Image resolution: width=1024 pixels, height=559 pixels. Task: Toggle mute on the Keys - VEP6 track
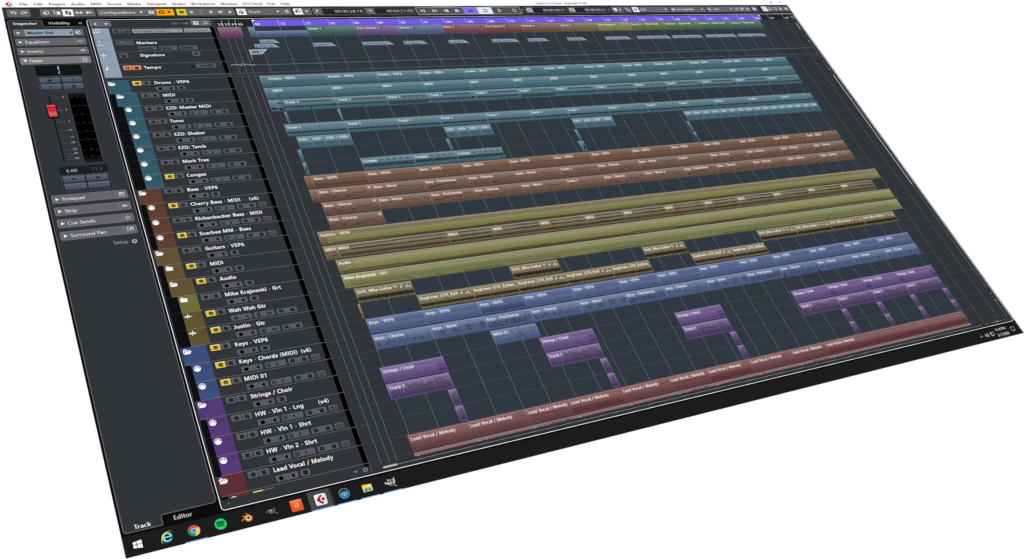214,347
